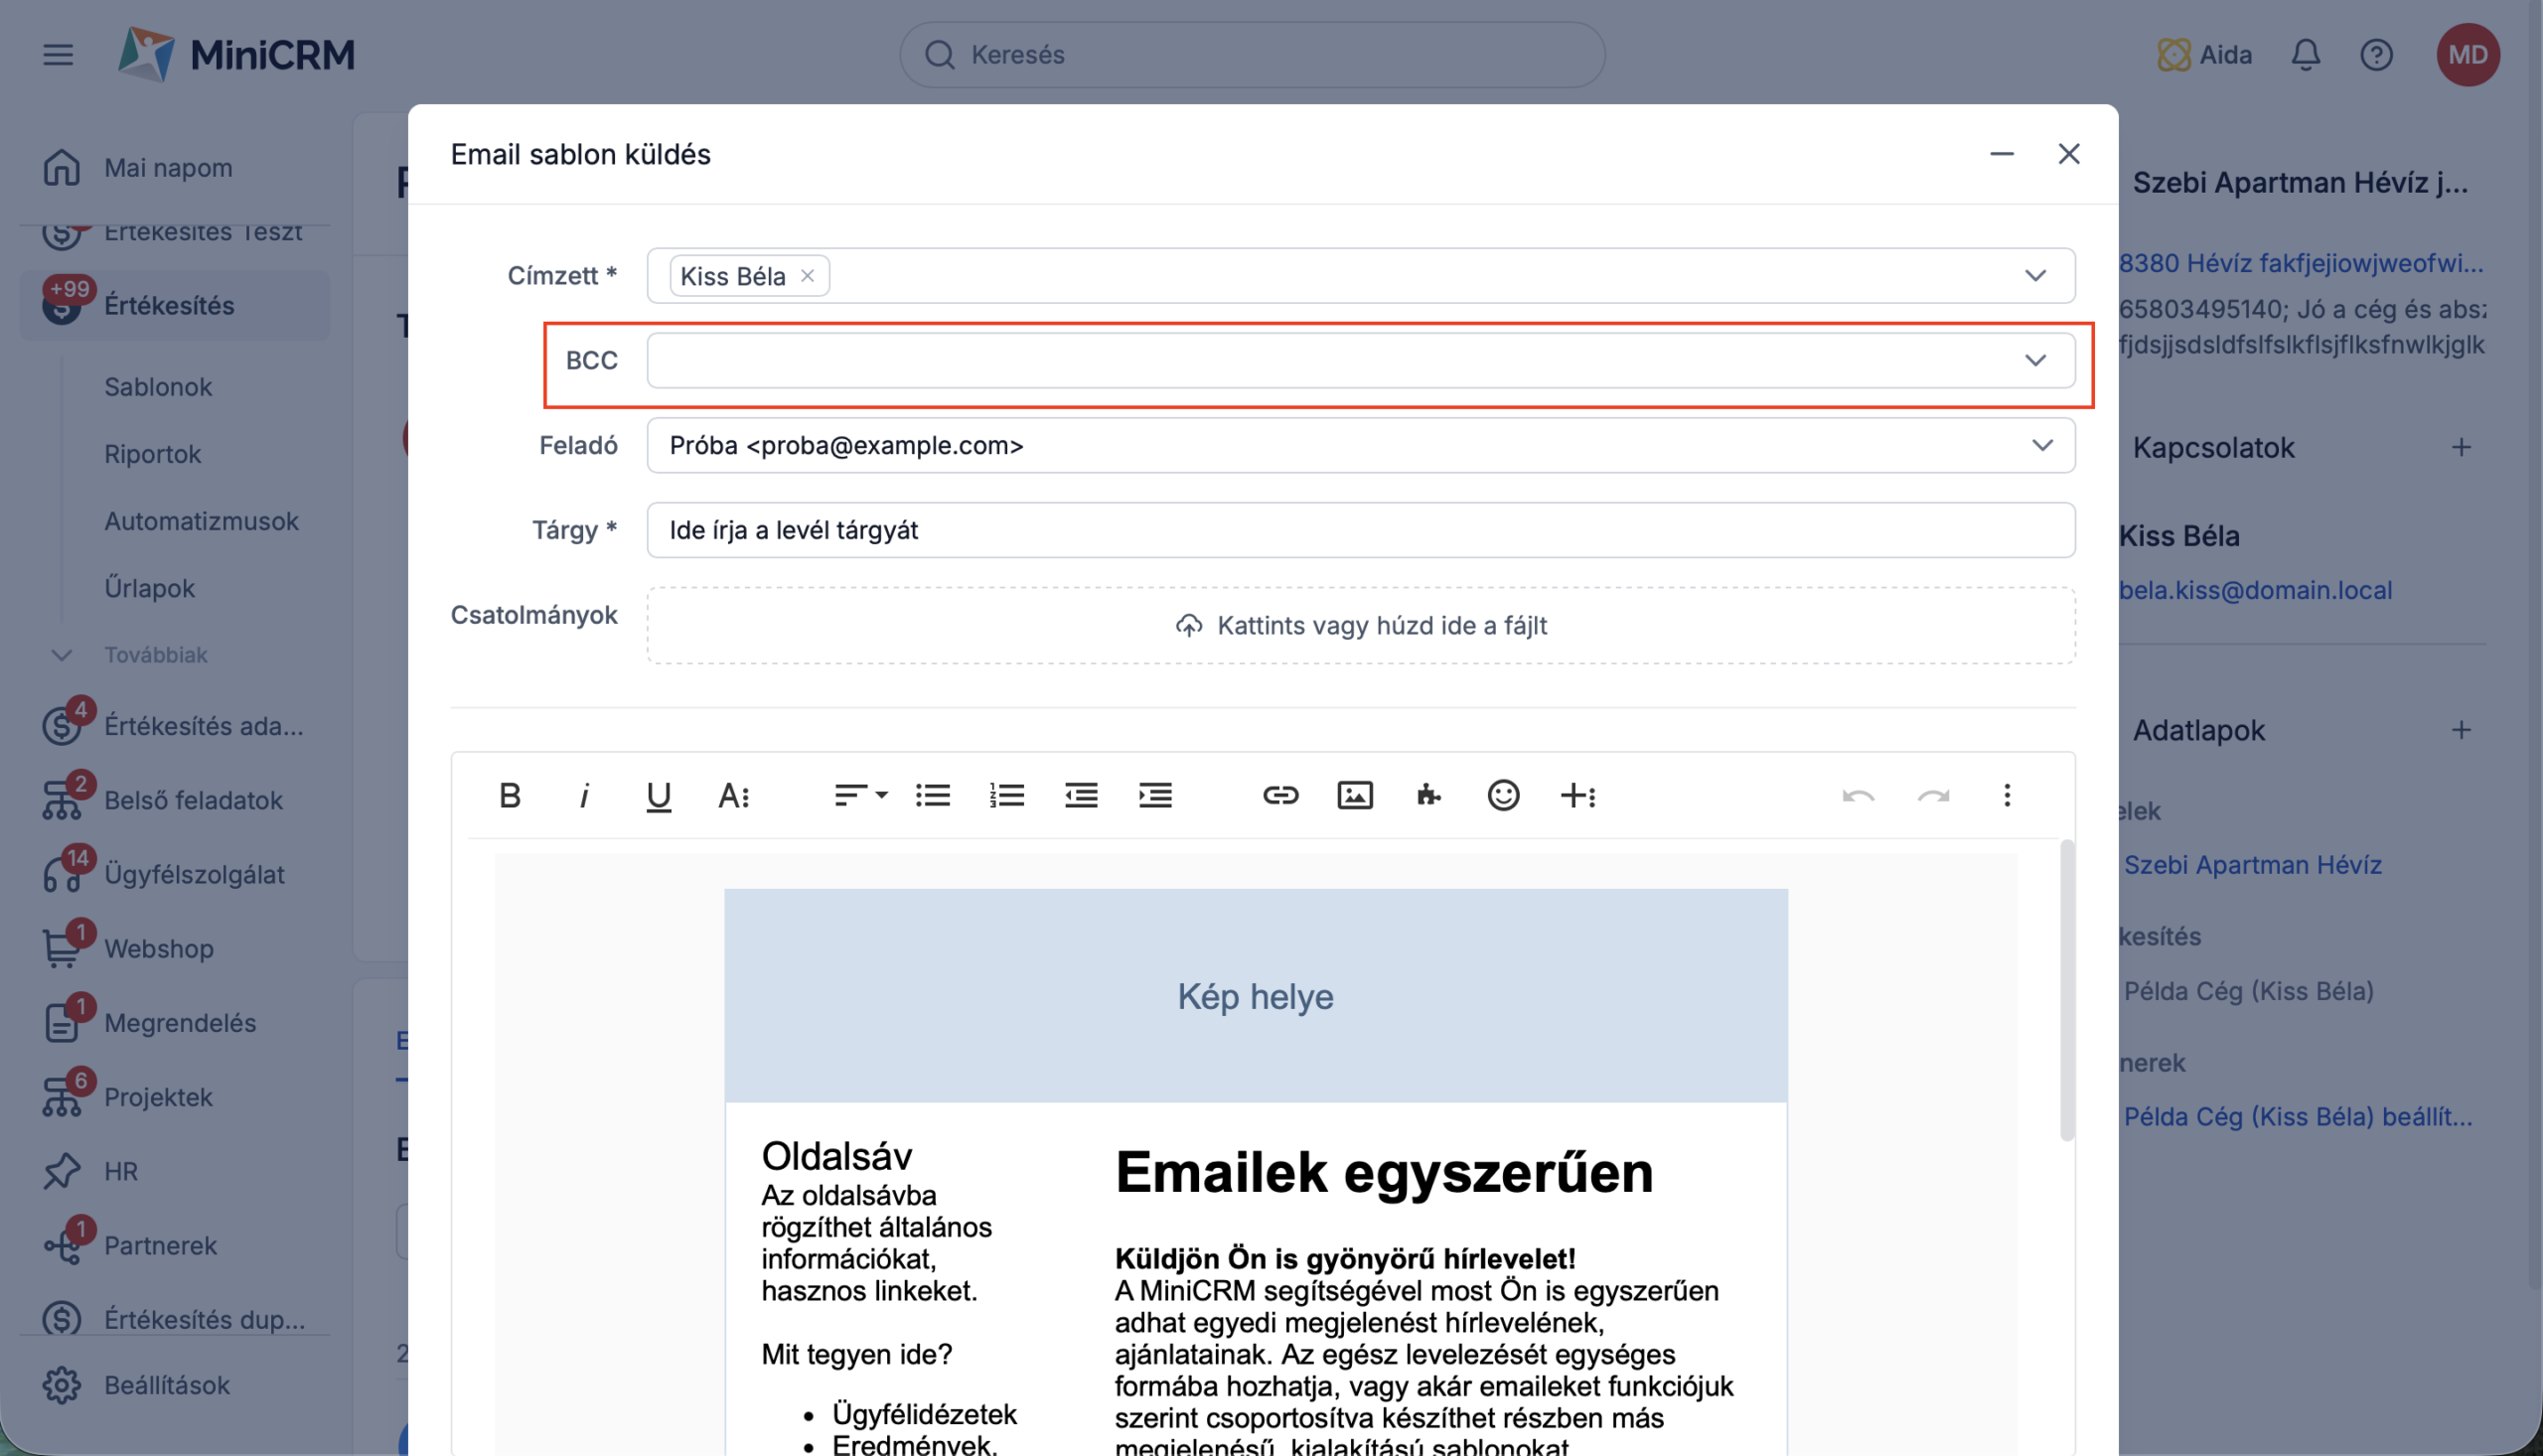Viewport: 2543px width, 1456px height.
Task: Go to Automatizmusok submenu
Action: point(201,521)
